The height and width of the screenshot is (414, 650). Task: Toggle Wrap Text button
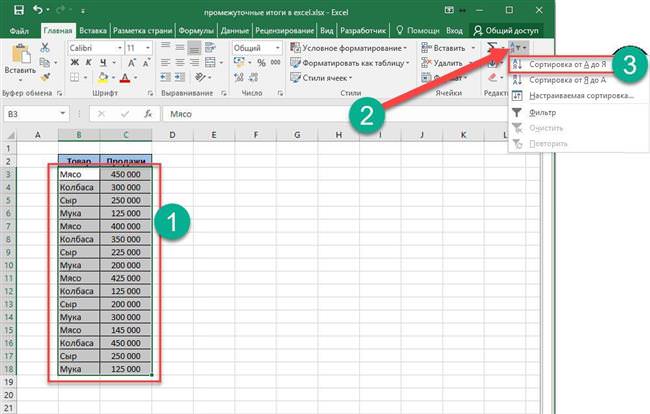click(x=211, y=47)
